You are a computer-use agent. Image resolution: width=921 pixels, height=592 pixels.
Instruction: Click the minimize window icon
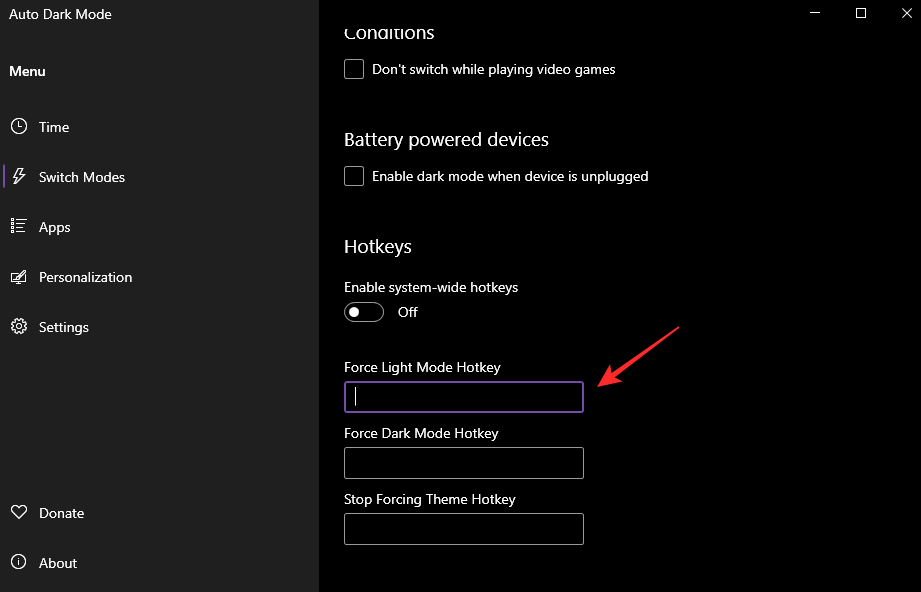click(814, 13)
